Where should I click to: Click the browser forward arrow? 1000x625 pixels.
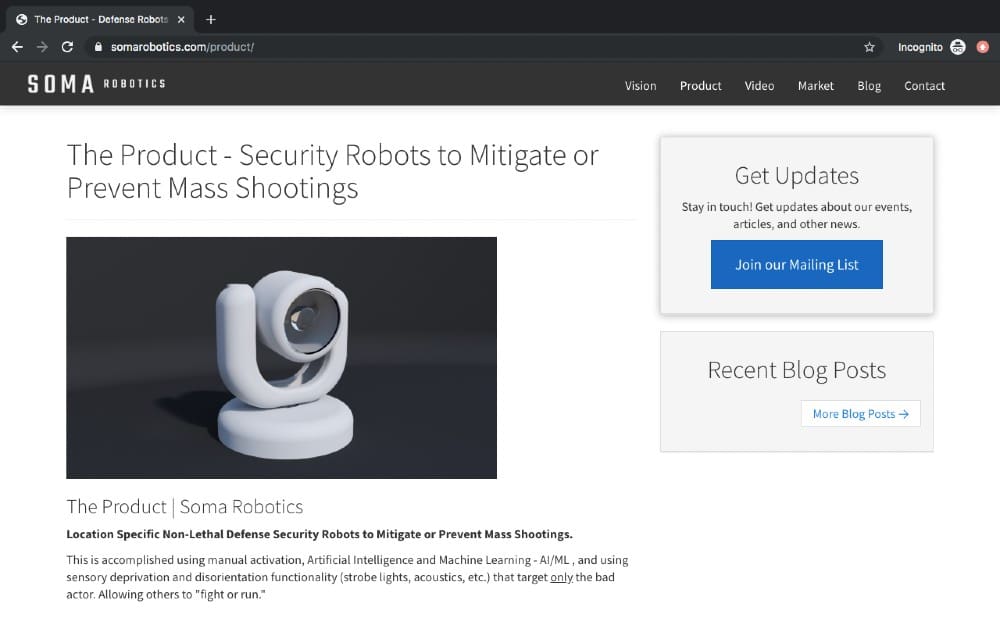(x=42, y=47)
